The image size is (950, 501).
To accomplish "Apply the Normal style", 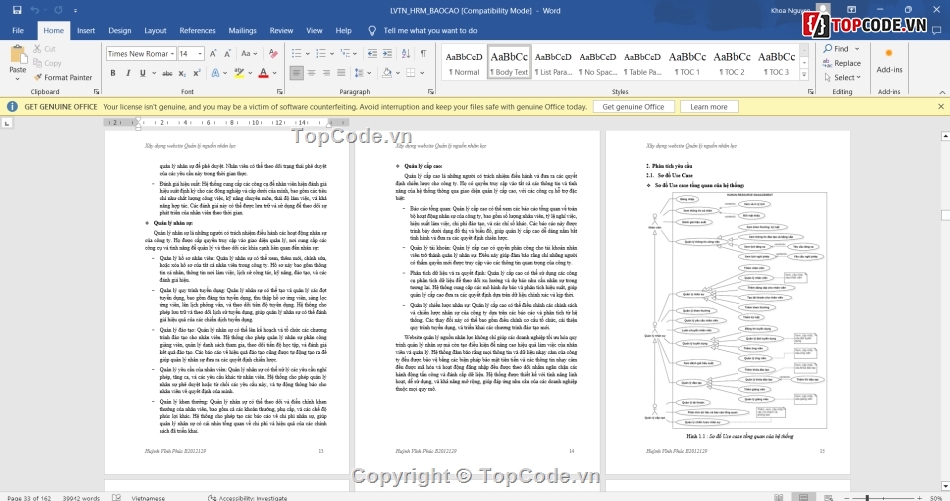I will click(x=464, y=62).
